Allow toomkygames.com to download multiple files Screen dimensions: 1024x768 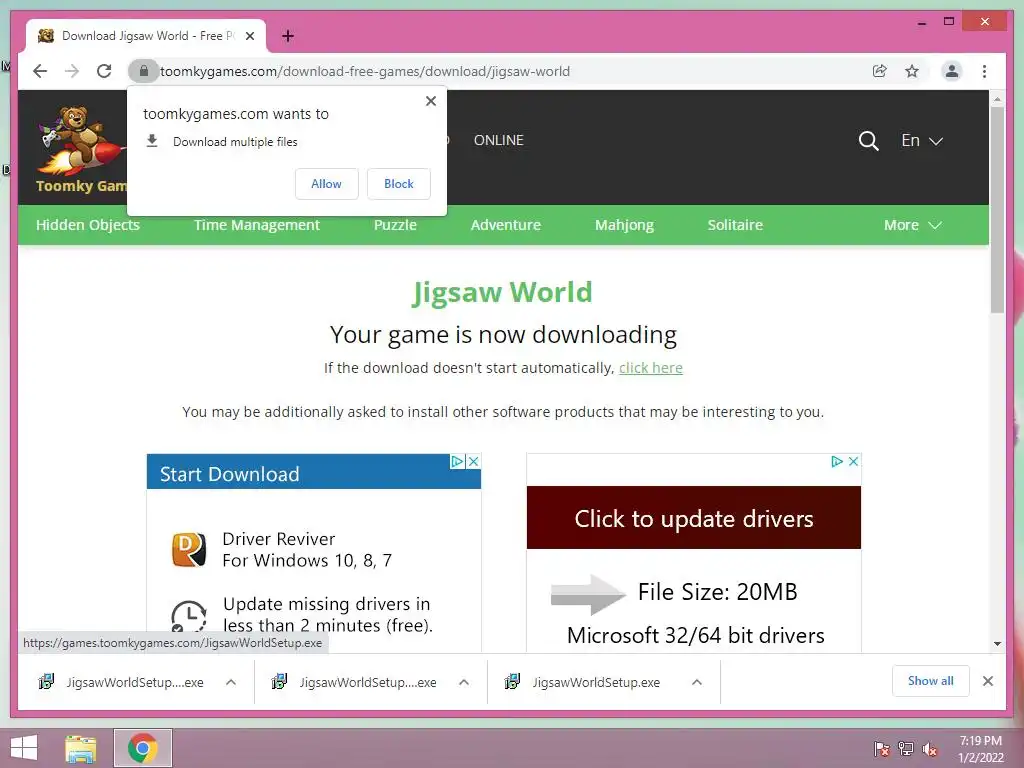(327, 184)
